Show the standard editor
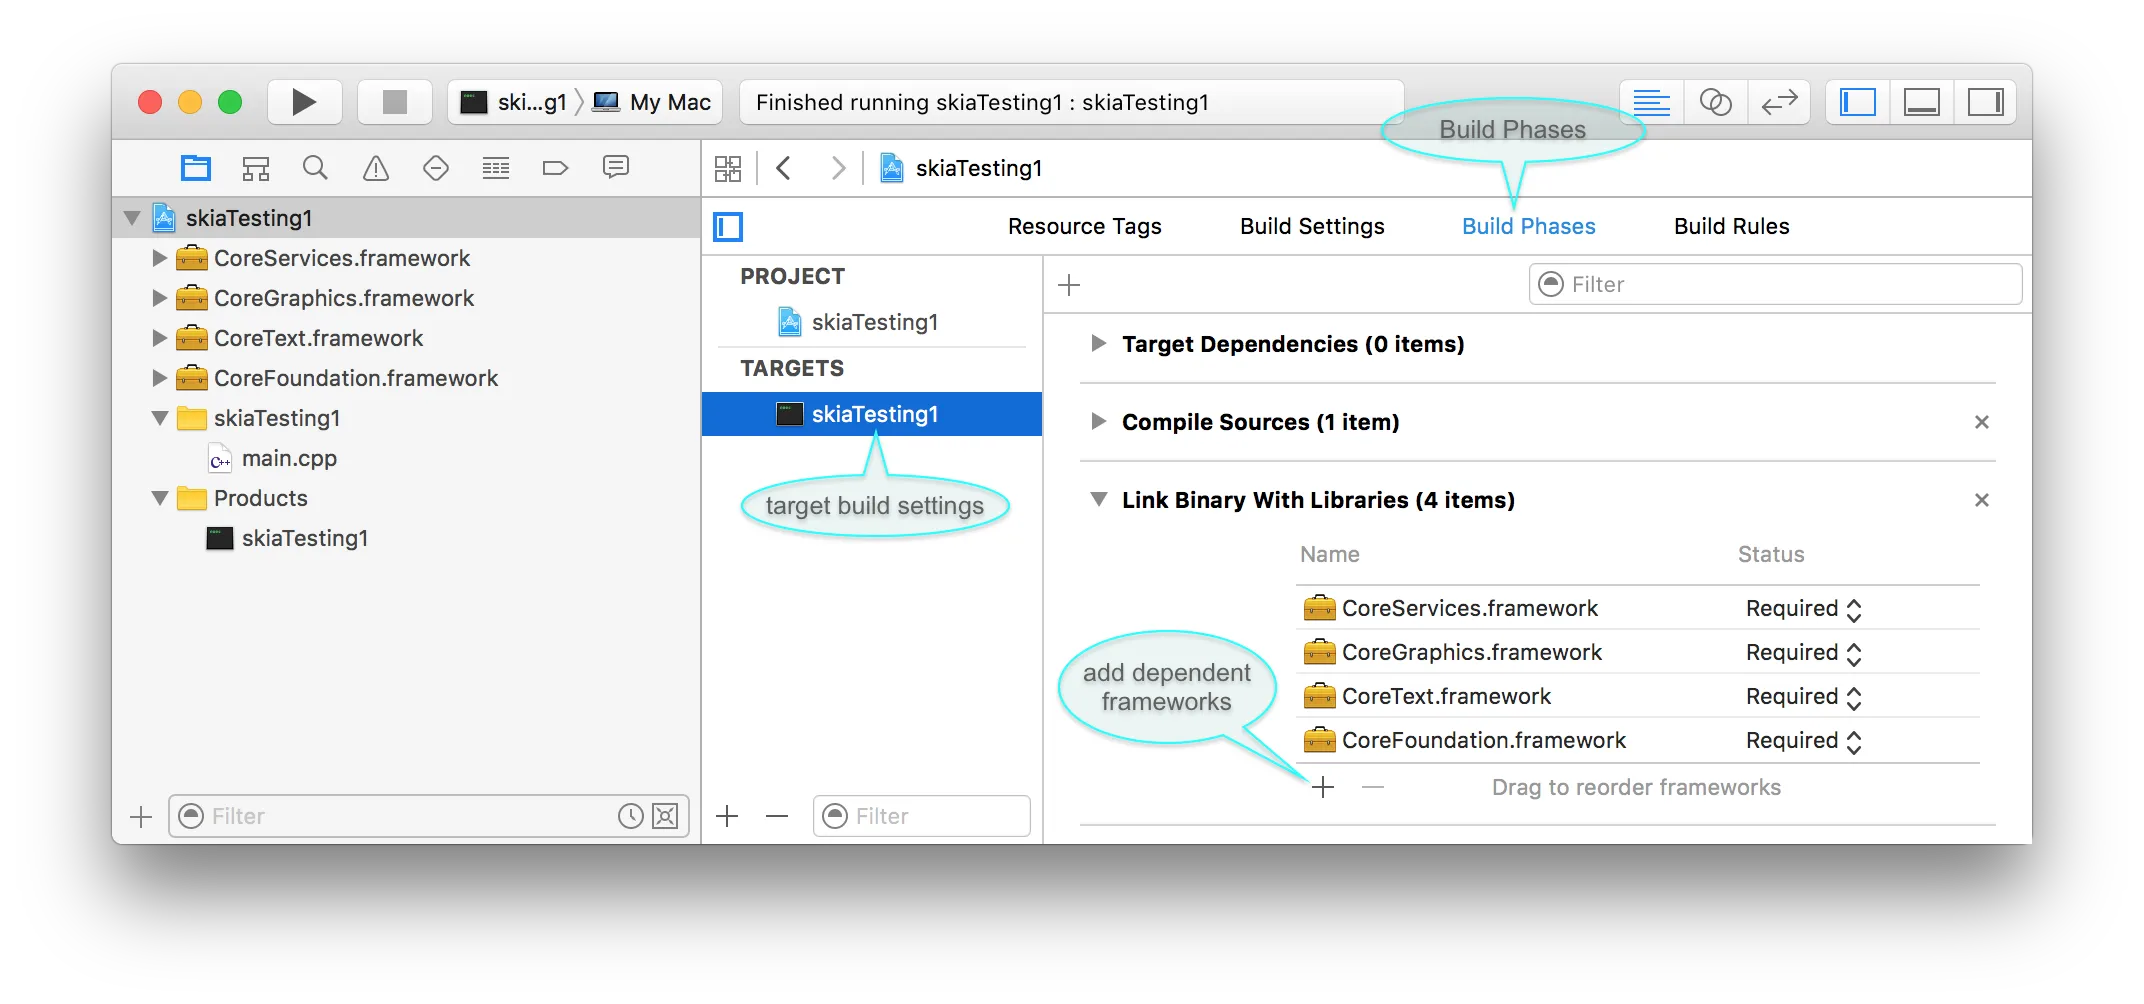 [x=1652, y=102]
